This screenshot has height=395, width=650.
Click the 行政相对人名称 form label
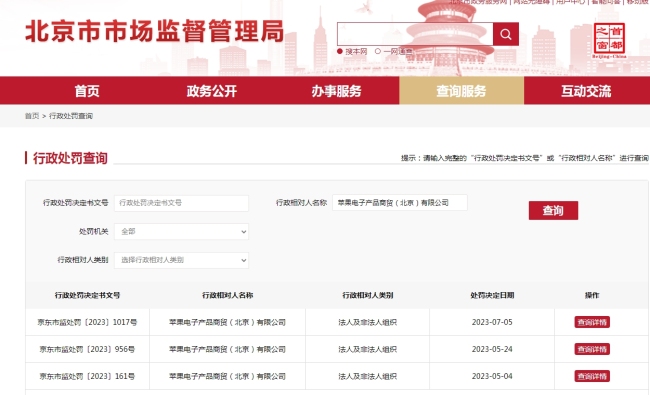(x=301, y=203)
